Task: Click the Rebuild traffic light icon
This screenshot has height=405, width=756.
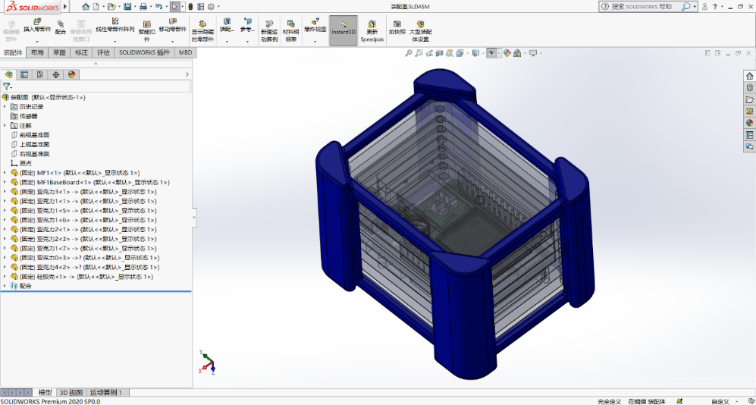Action: (x=190, y=7)
